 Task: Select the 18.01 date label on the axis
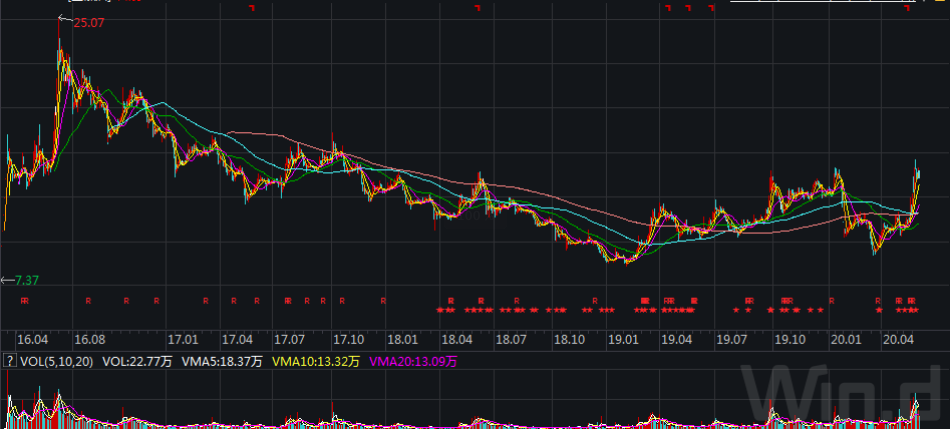[x=403, y=339]
